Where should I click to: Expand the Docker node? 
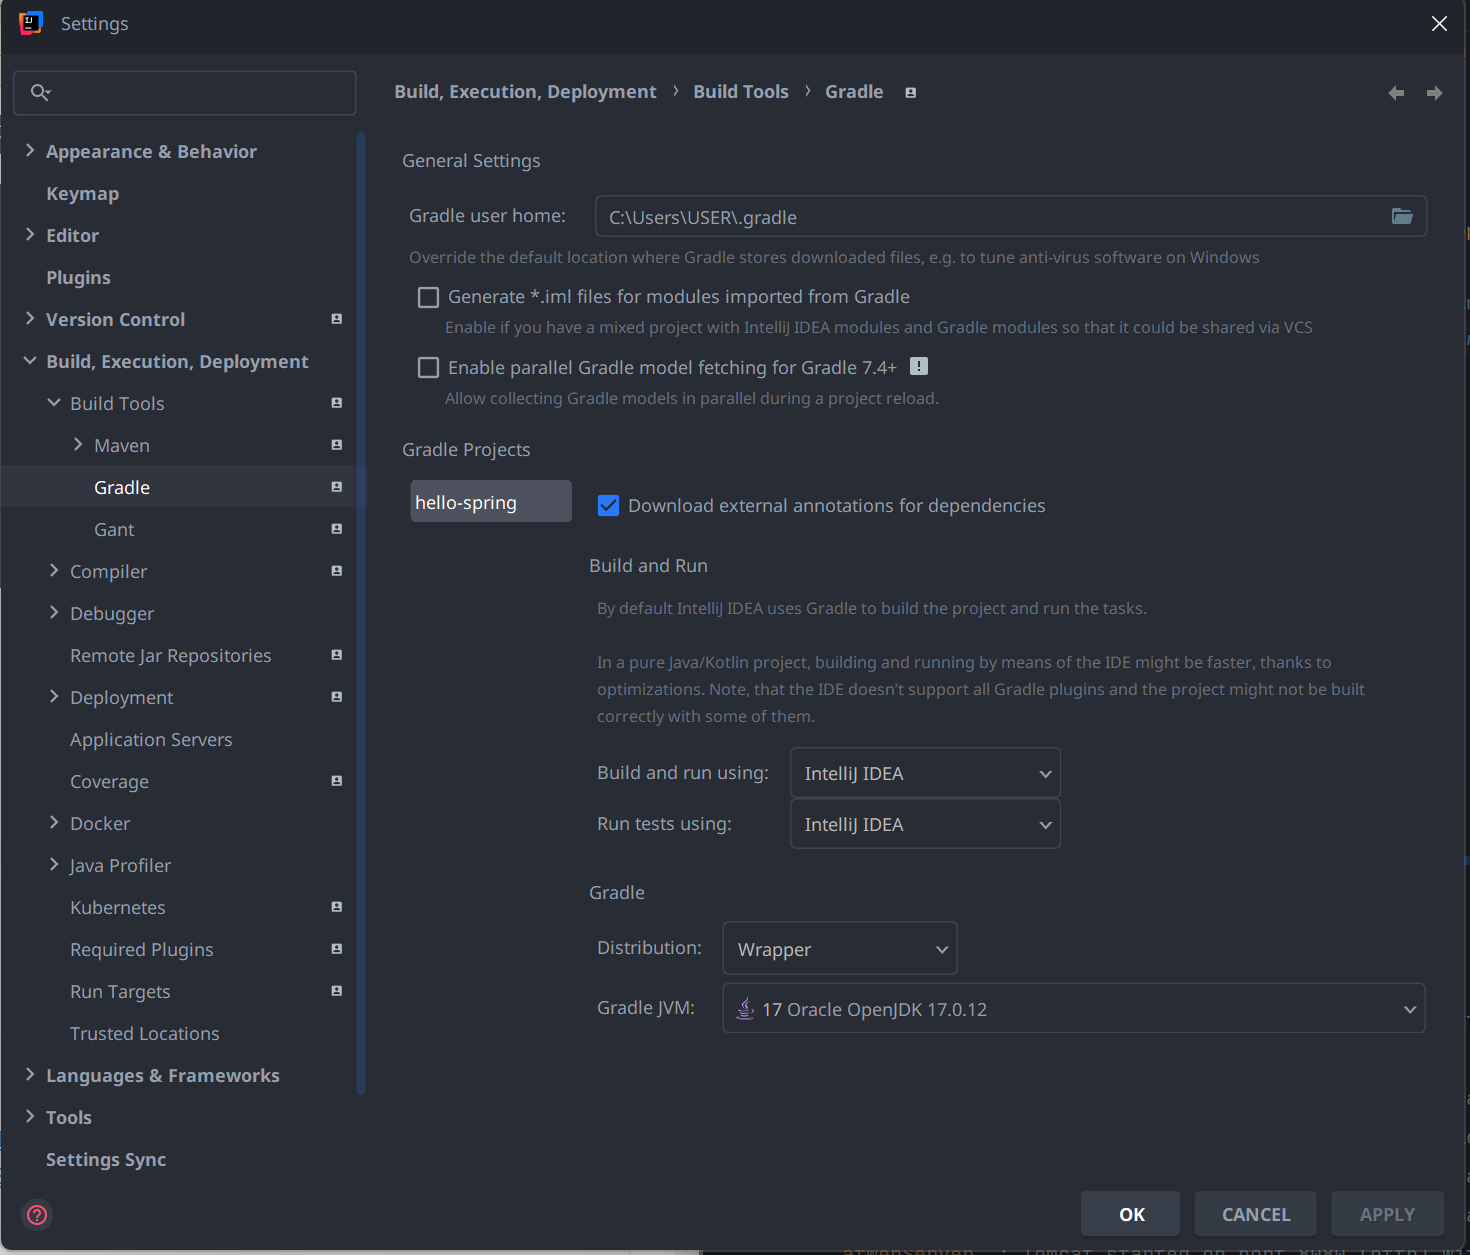pos(54,823)
